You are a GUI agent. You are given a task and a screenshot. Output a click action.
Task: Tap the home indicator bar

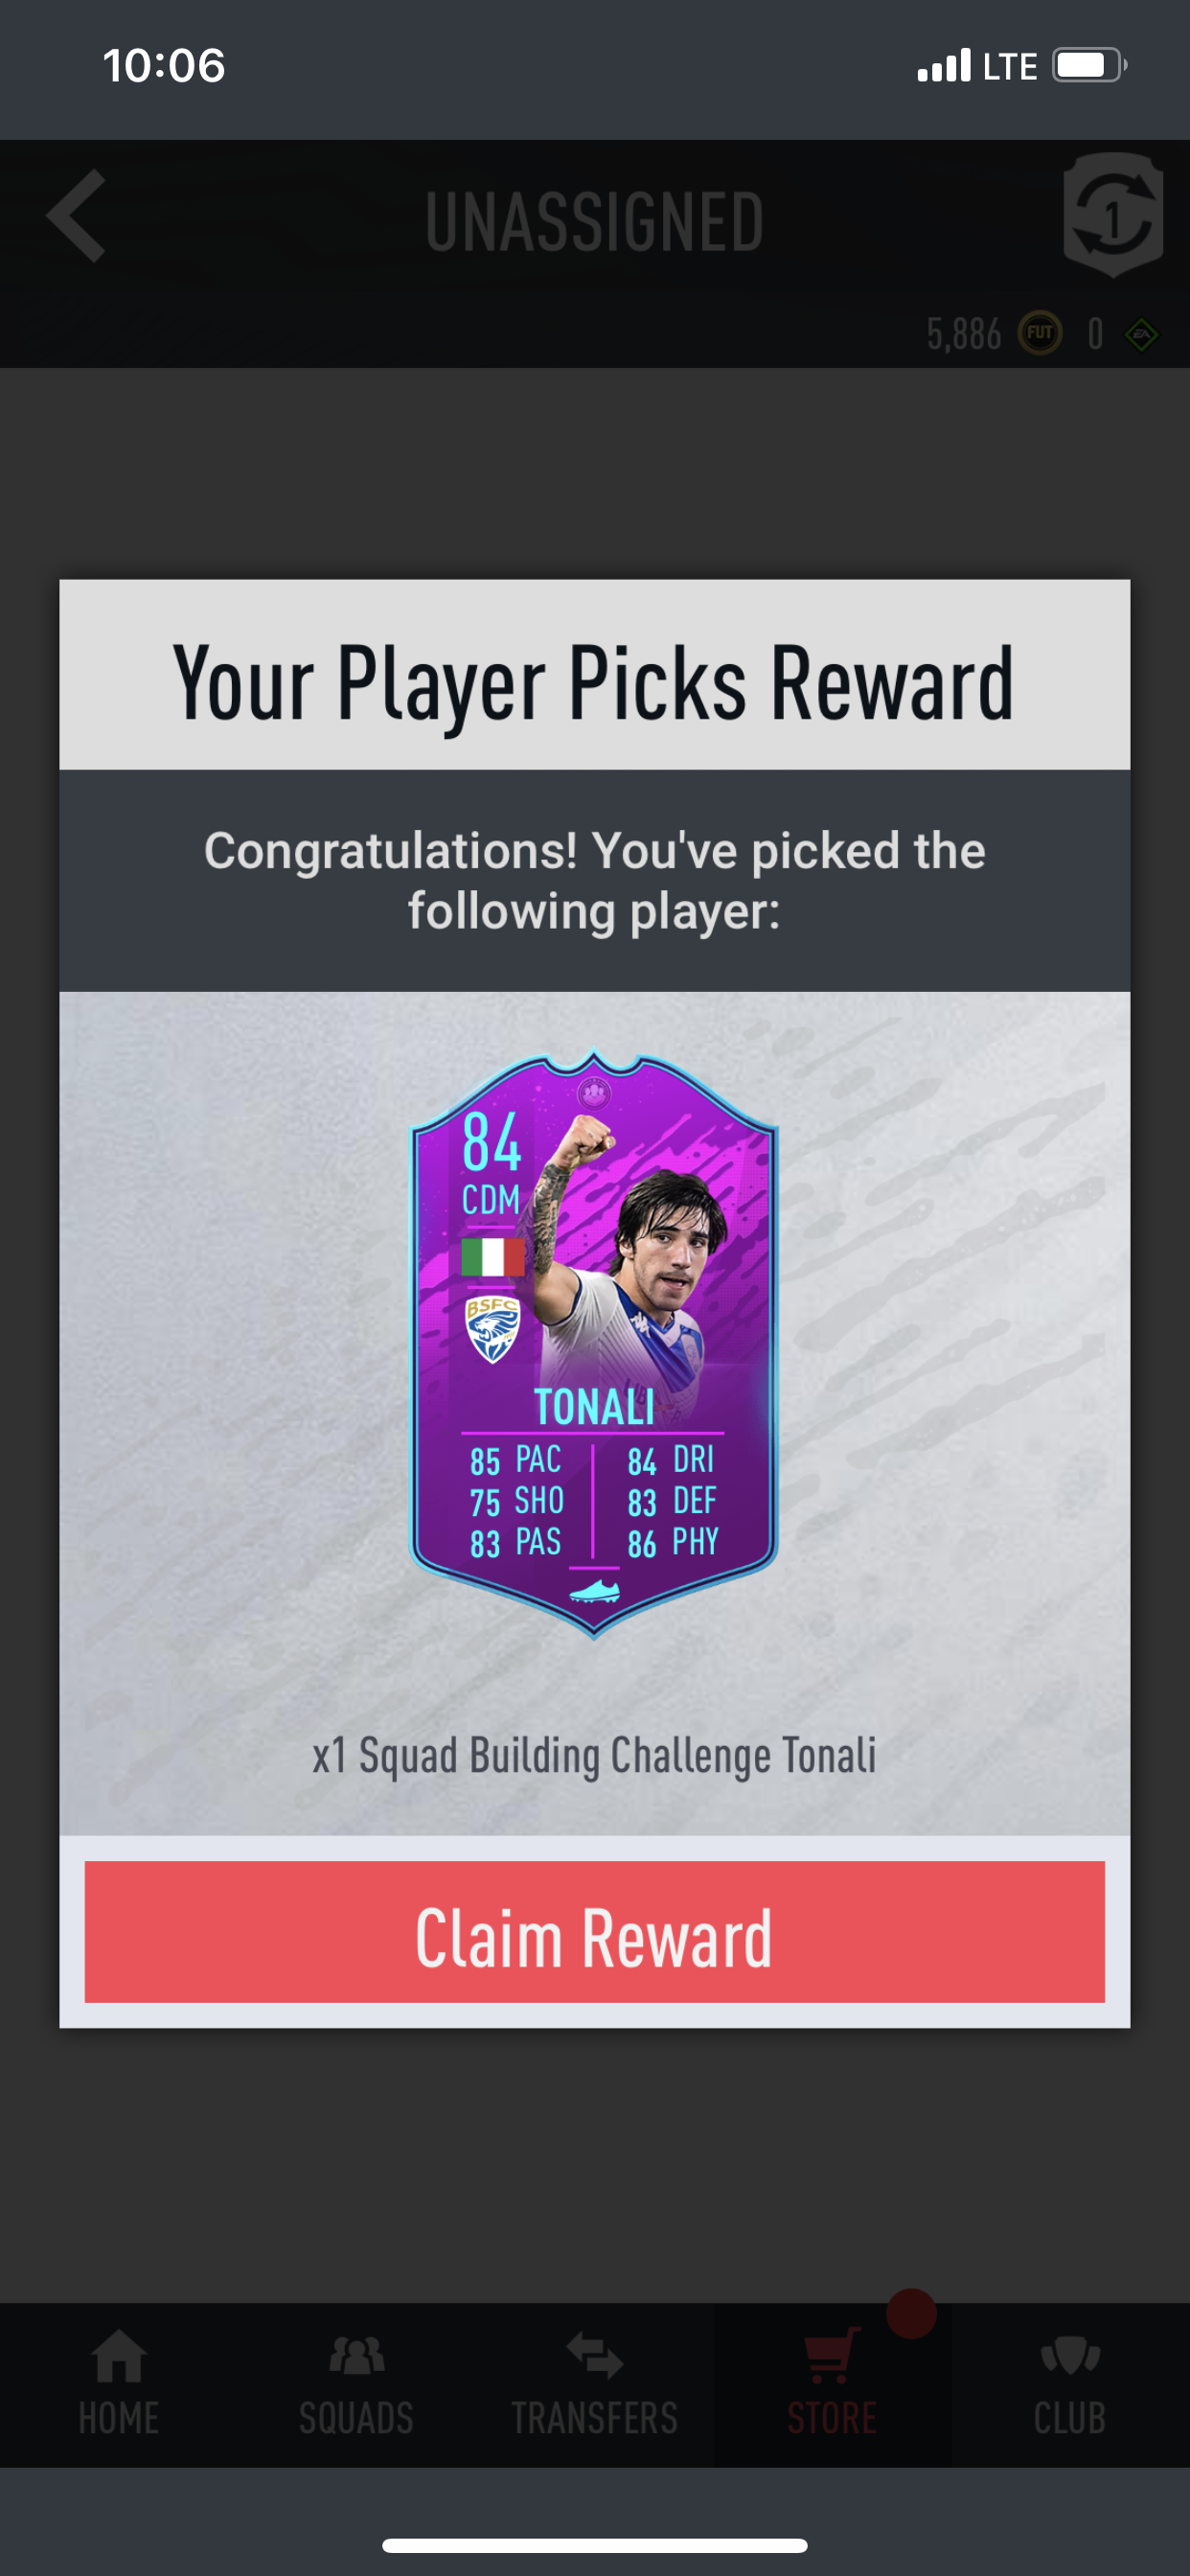(x=595, y=2545)
